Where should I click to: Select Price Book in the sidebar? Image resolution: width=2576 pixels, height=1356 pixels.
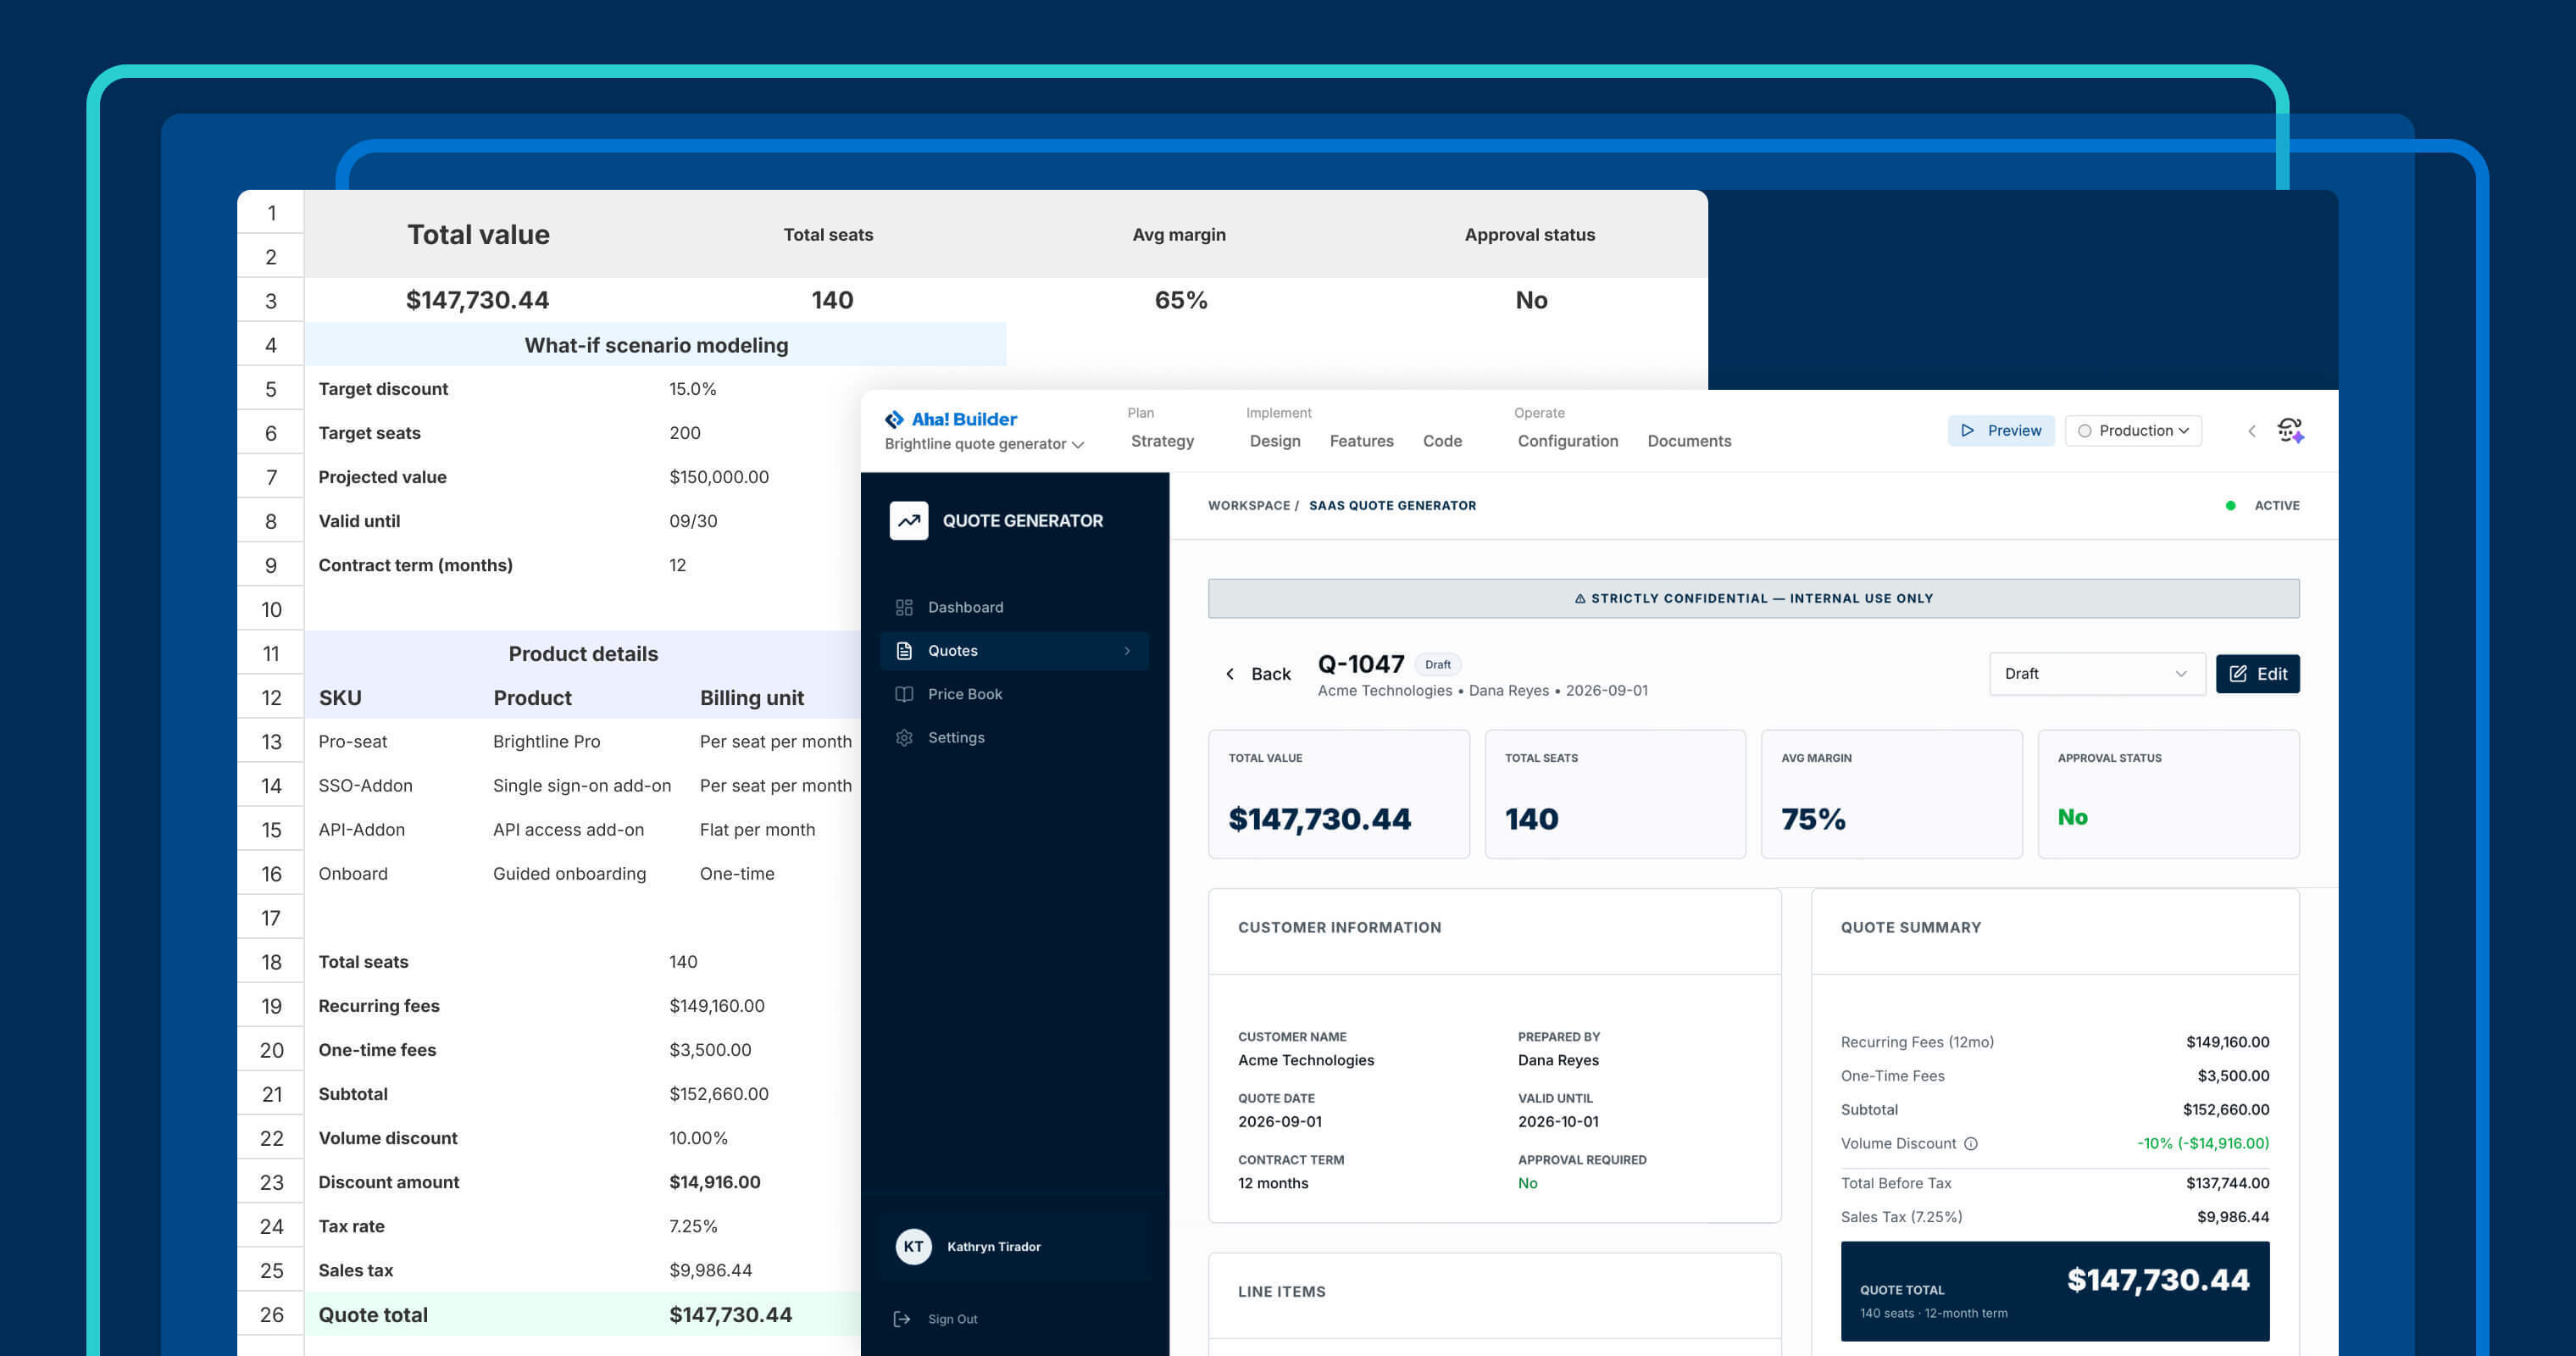pyautogui.click(x=1014, y=694)
